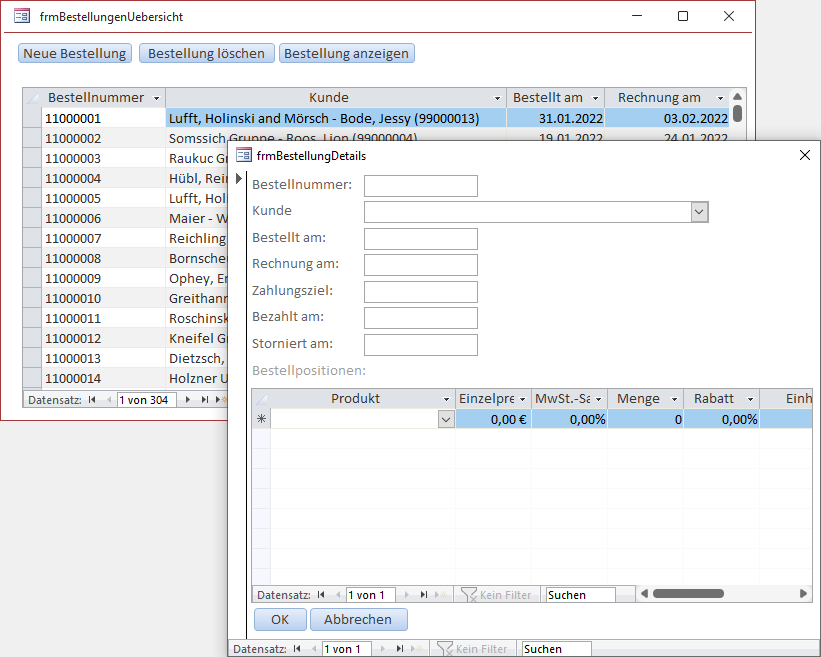Click the subform horizontal scrollbar right arrow
This screenshot has width=821, height=657.
click(804, 594)
